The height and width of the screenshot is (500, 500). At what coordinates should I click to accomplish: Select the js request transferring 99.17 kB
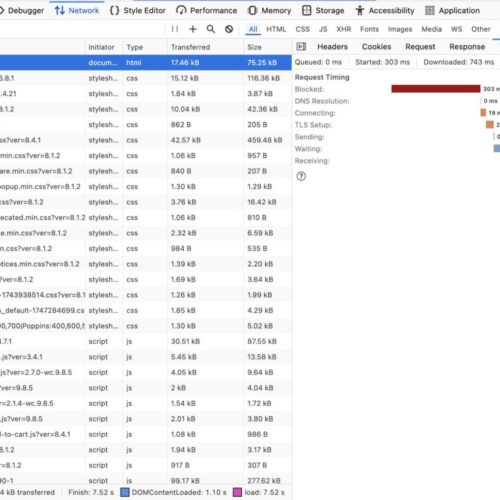146,480
